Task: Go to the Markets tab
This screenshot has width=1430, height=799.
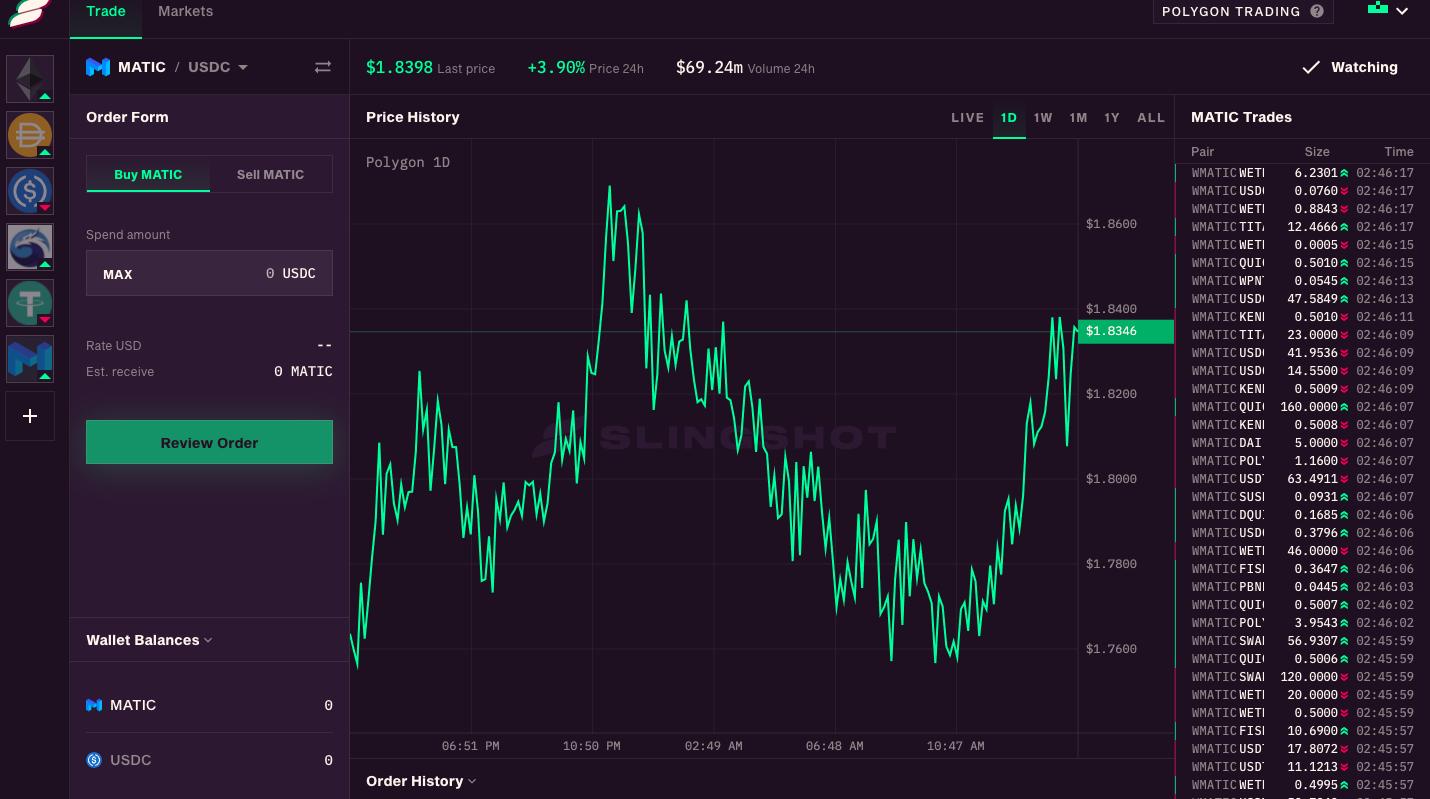Action: (x=185, y=12)
